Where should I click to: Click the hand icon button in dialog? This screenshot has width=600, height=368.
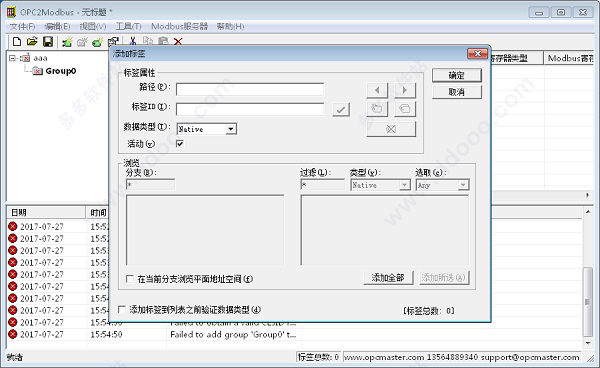[377, 109]
